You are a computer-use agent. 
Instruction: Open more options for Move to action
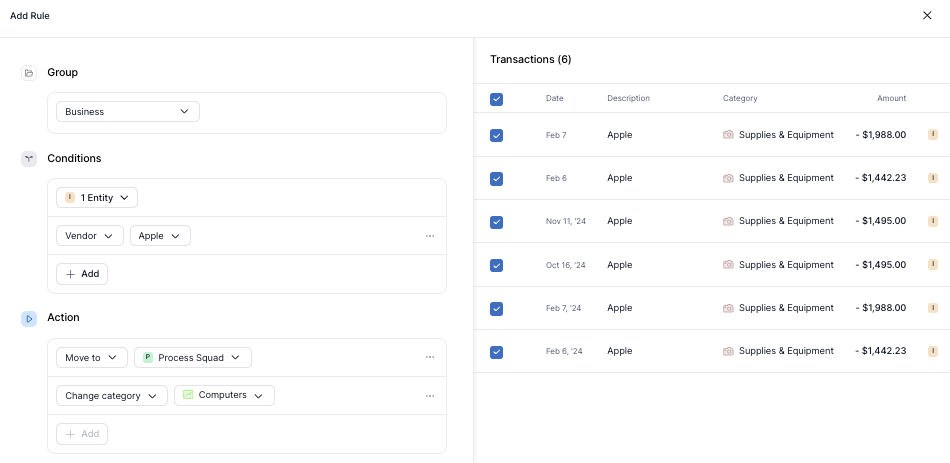(x=430, y=357)
